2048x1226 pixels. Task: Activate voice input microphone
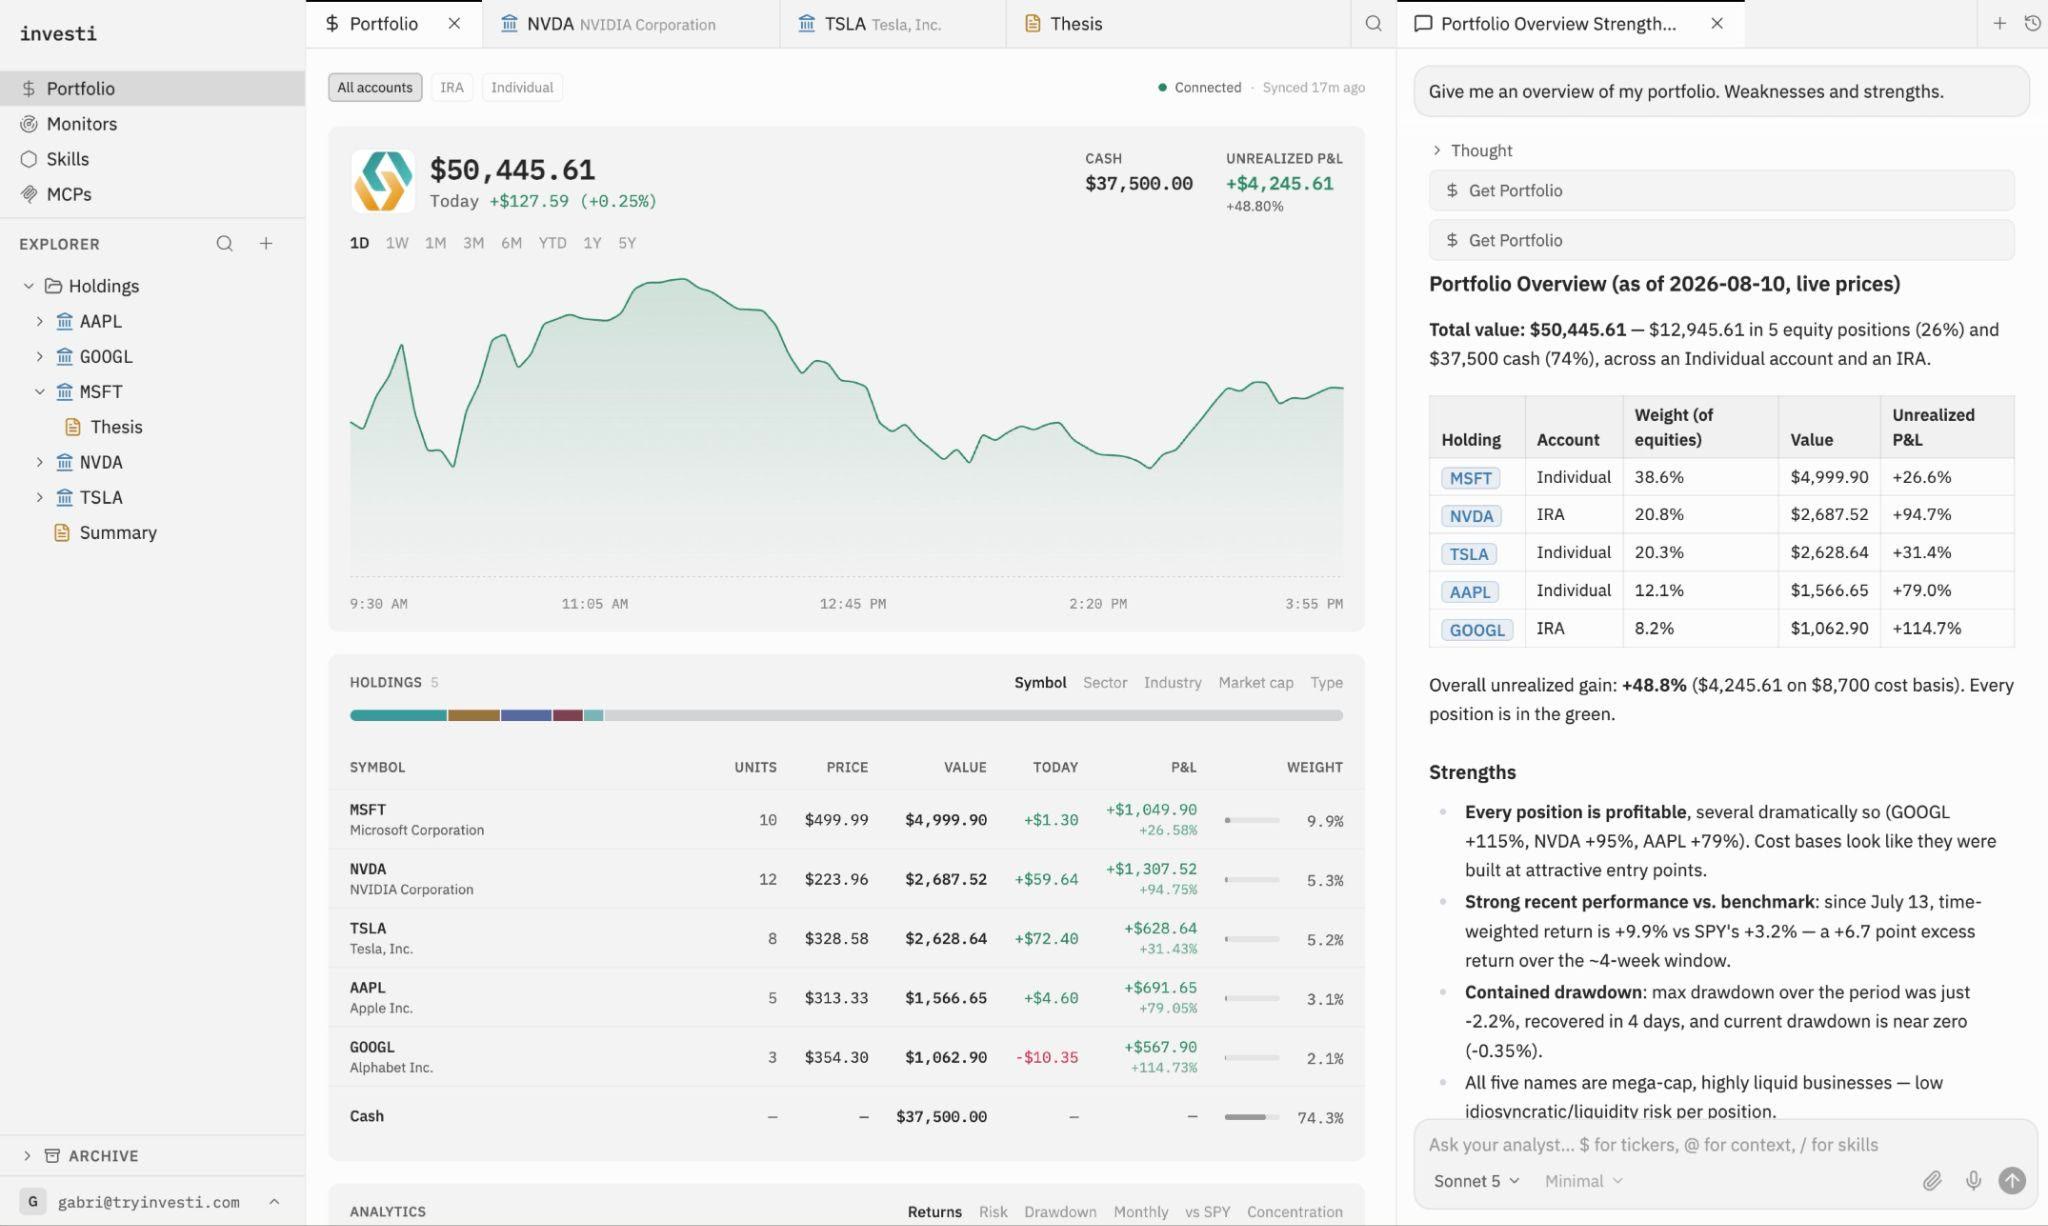1973,1181
